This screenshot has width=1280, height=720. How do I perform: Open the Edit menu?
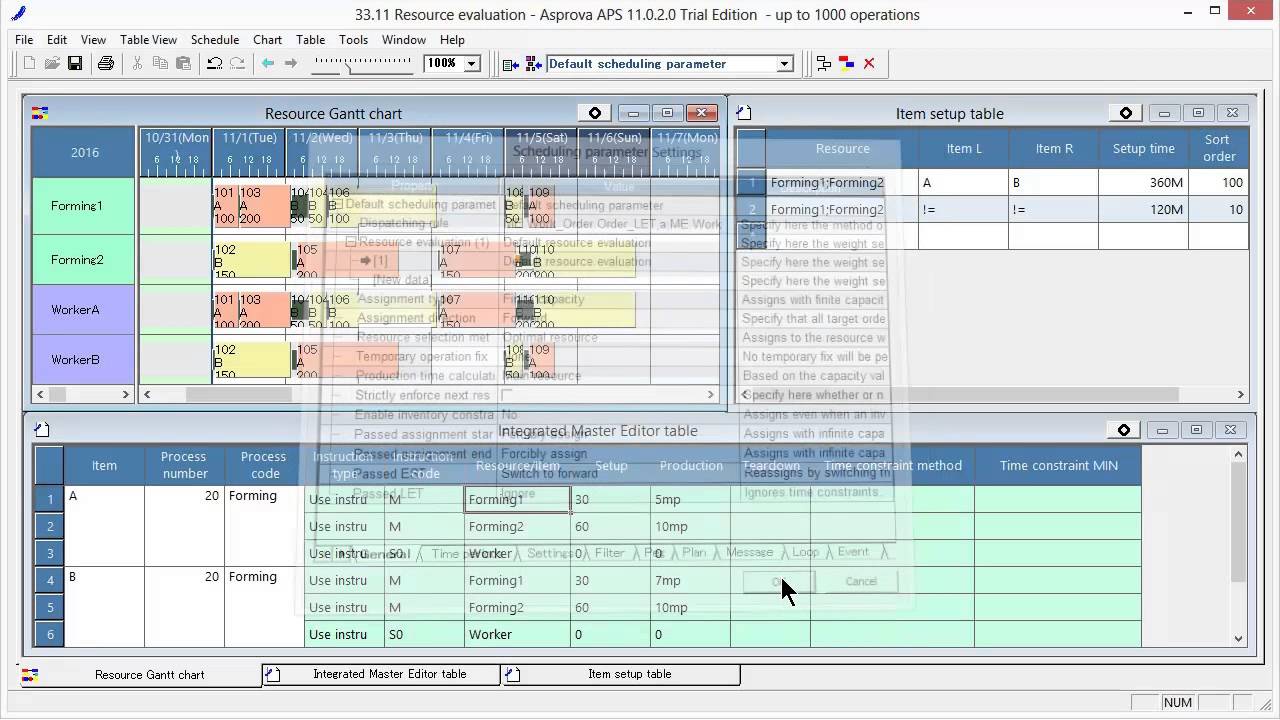coord(57,39)
